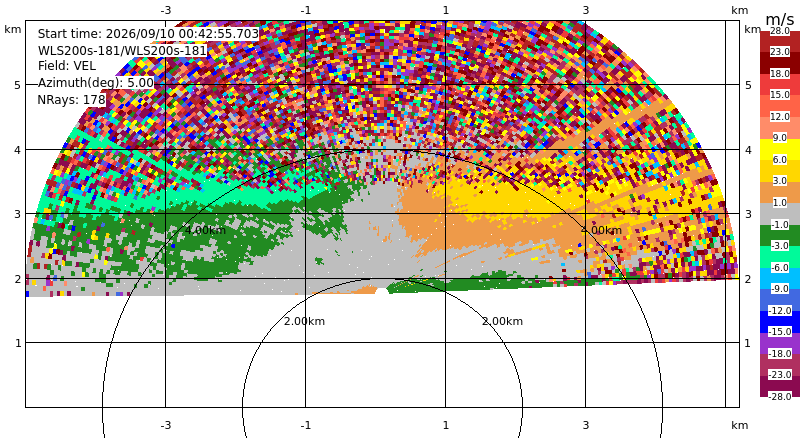Click the green -3.0 colorbar segment
Viewport: 800px width, 438px height.
tap(780, 235)
